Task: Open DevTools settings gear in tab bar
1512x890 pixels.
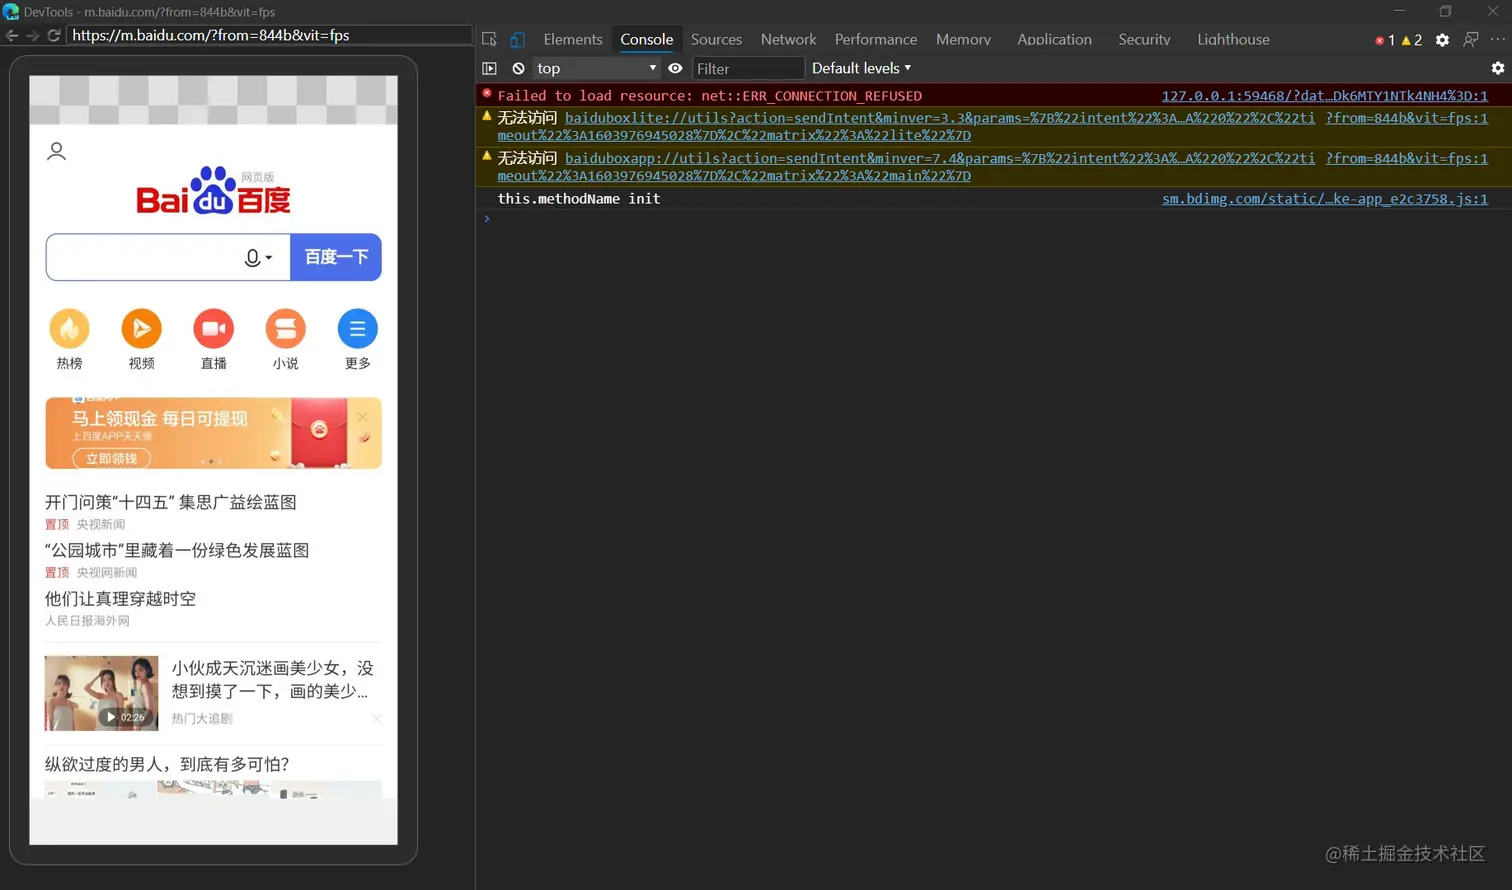Action: tap(1442, 40)
